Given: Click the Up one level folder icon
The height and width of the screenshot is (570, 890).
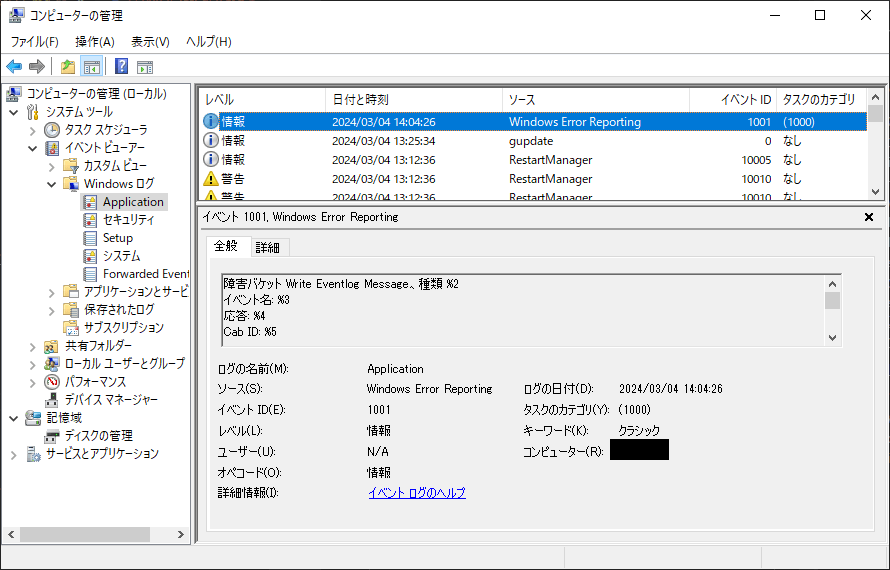Looking at the screenshot, I should click(68, 67).
